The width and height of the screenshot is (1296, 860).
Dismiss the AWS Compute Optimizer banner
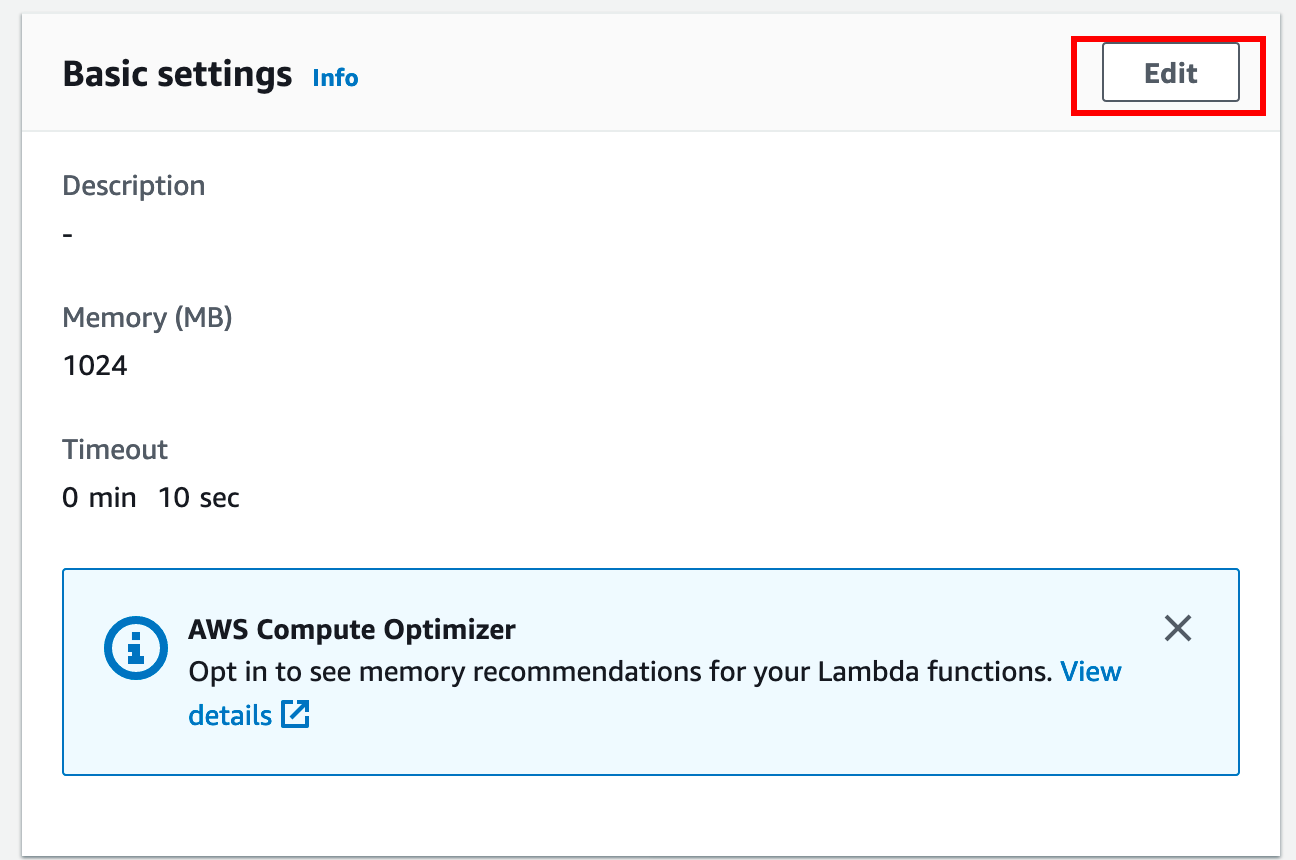point(1178,628)
